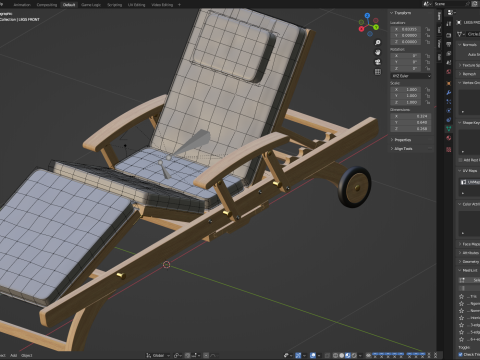Open the Physics properties tab icon
The image size is (480, 360).
click(449, 111)
